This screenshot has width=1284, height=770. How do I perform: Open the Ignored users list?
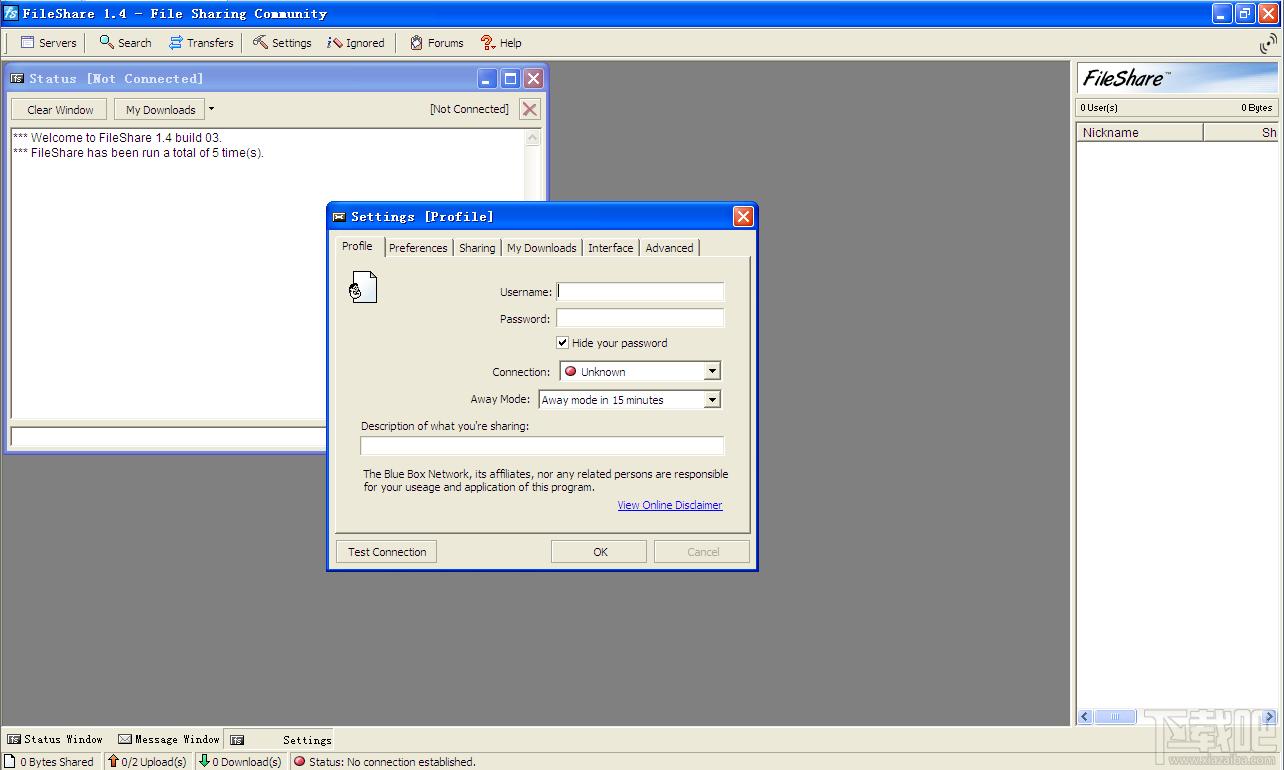(356, 43)
